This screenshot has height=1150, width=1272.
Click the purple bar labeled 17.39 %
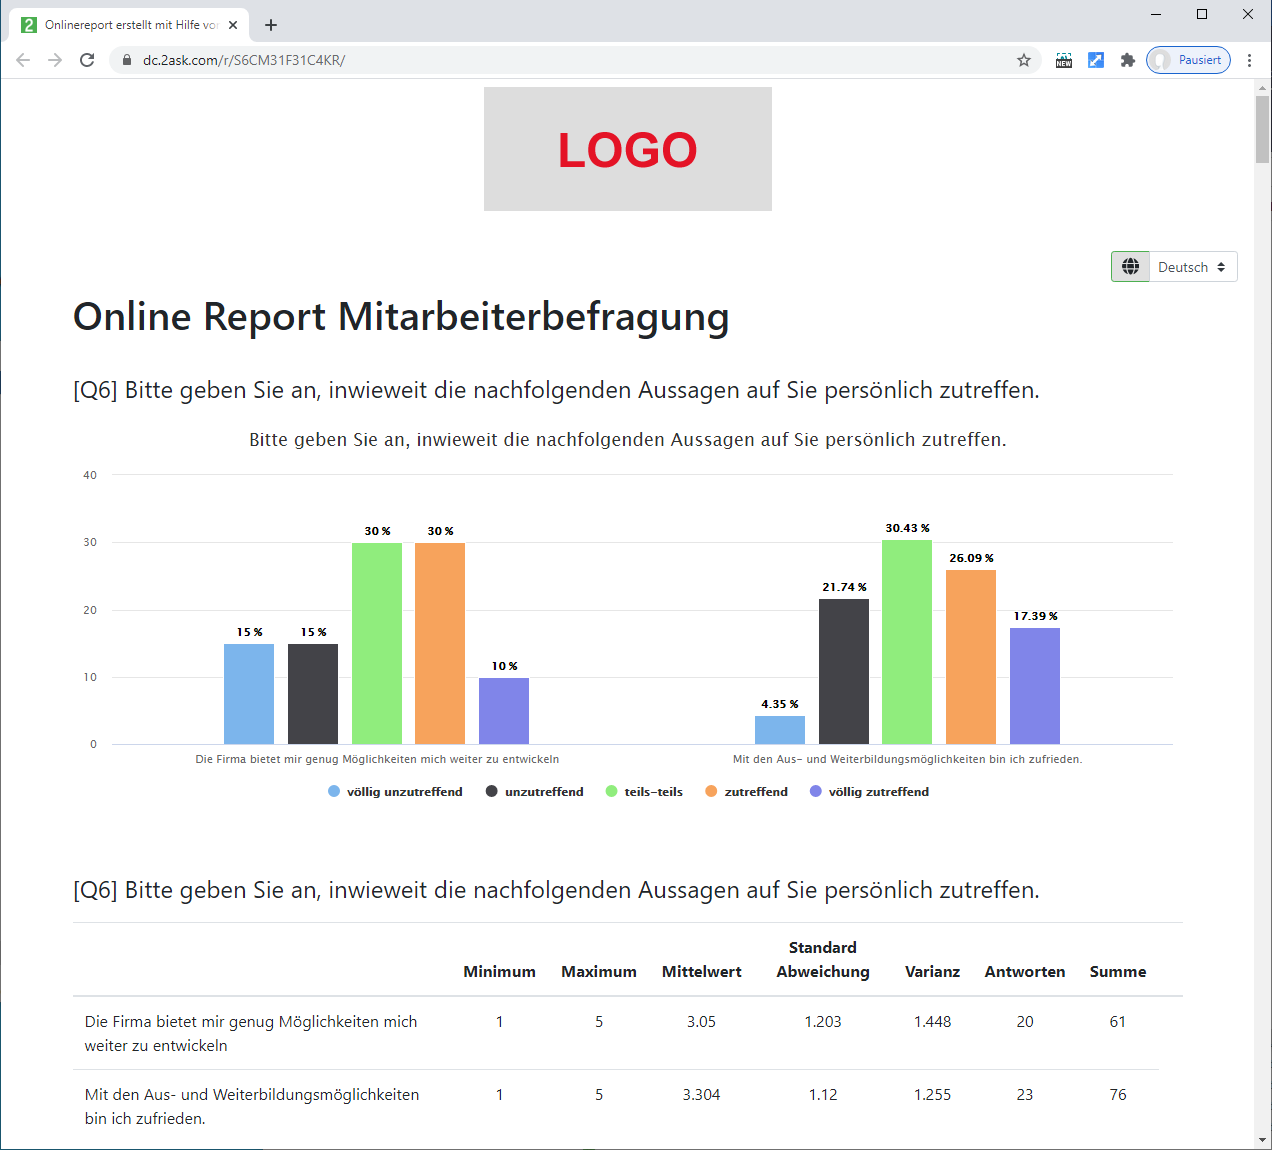pos(1035,686)
